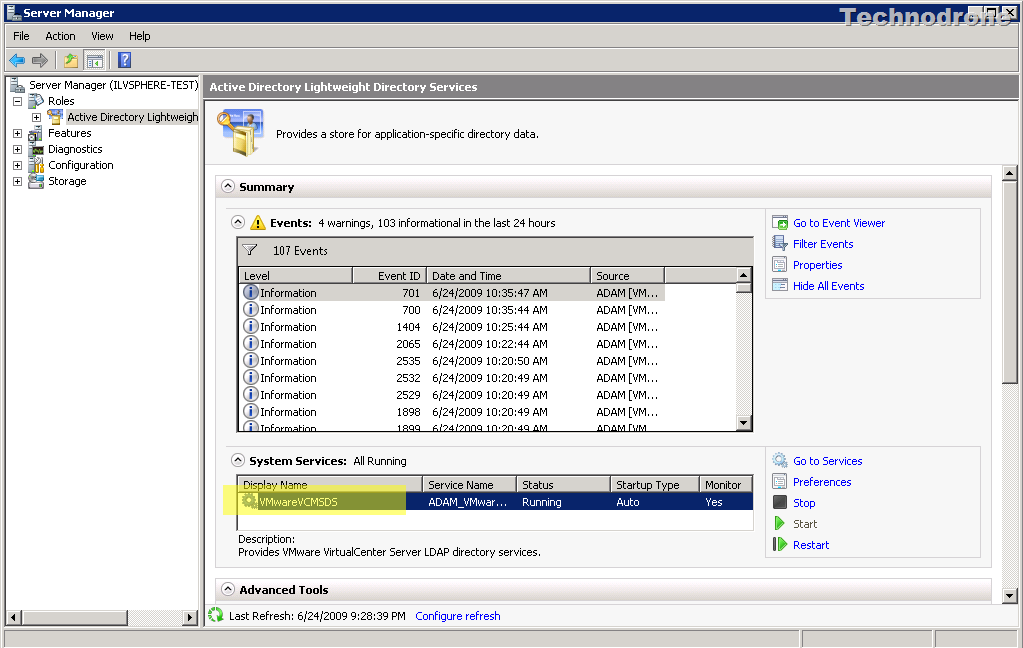The height and width of the screenshot is (648, 1023).
Task: Toggle the Show/Hide console tree icon
Action: tap(95, 61)
